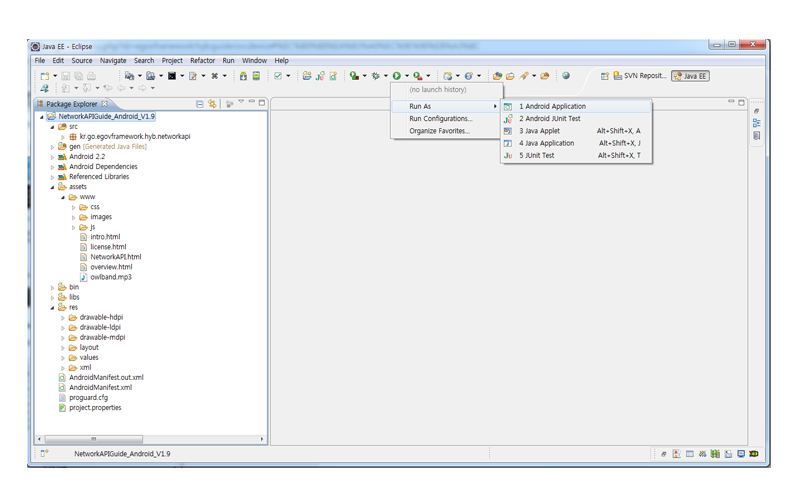800x500 pixels.
Task: Click the Package Explorer horizontal scrollbar
Action: click(150, 439)
